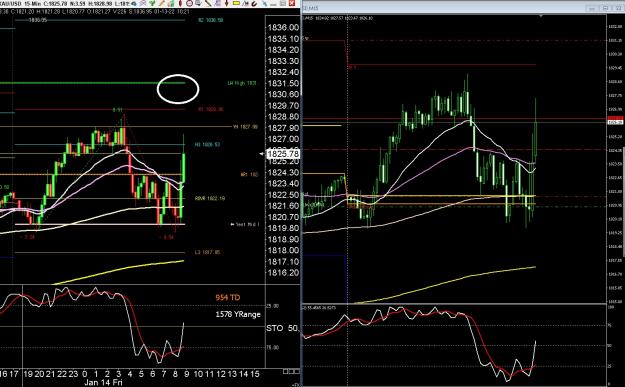This screenshot has height=387, width=625.
Task: Click hour 3 on the time axis
Action: [x=119, y=374]
